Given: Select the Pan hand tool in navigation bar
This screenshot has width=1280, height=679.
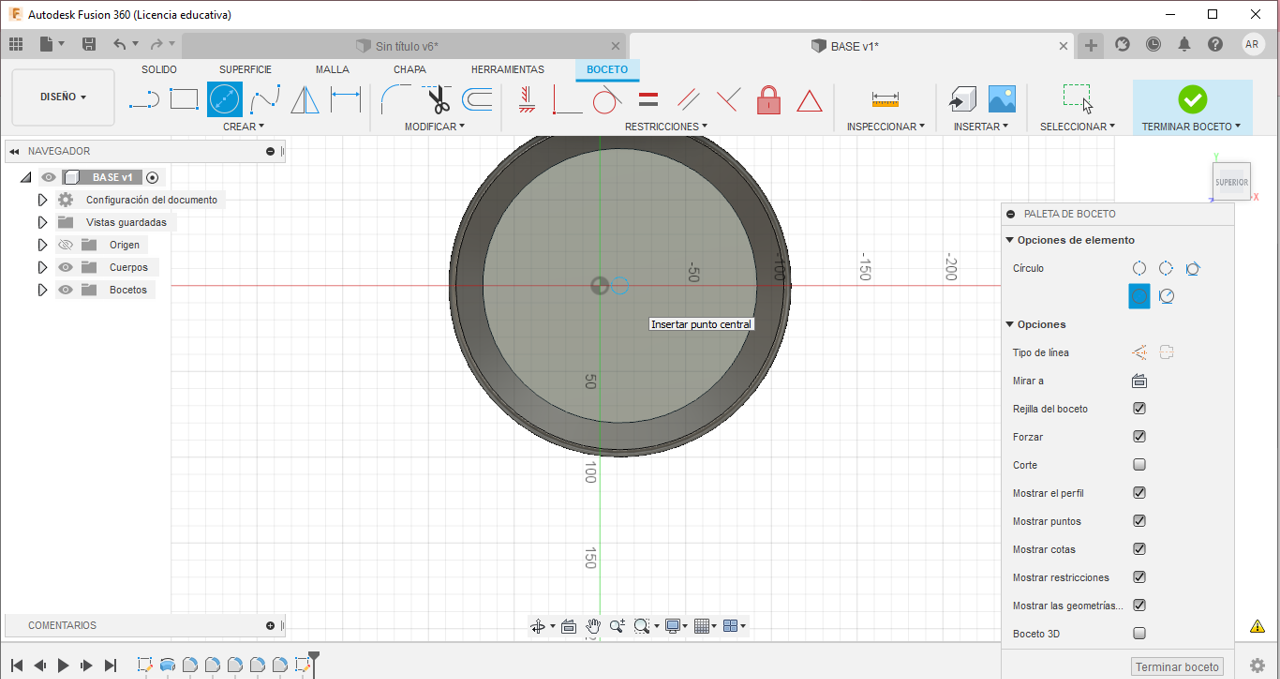Looking at the screenshot, I should (593, 626).
